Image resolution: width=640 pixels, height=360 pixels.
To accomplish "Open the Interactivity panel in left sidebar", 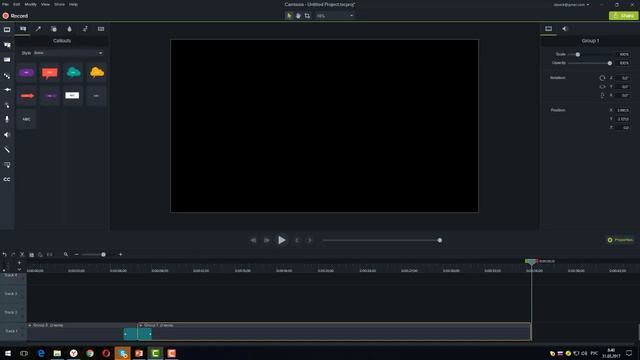I will (x=7, y=165).
